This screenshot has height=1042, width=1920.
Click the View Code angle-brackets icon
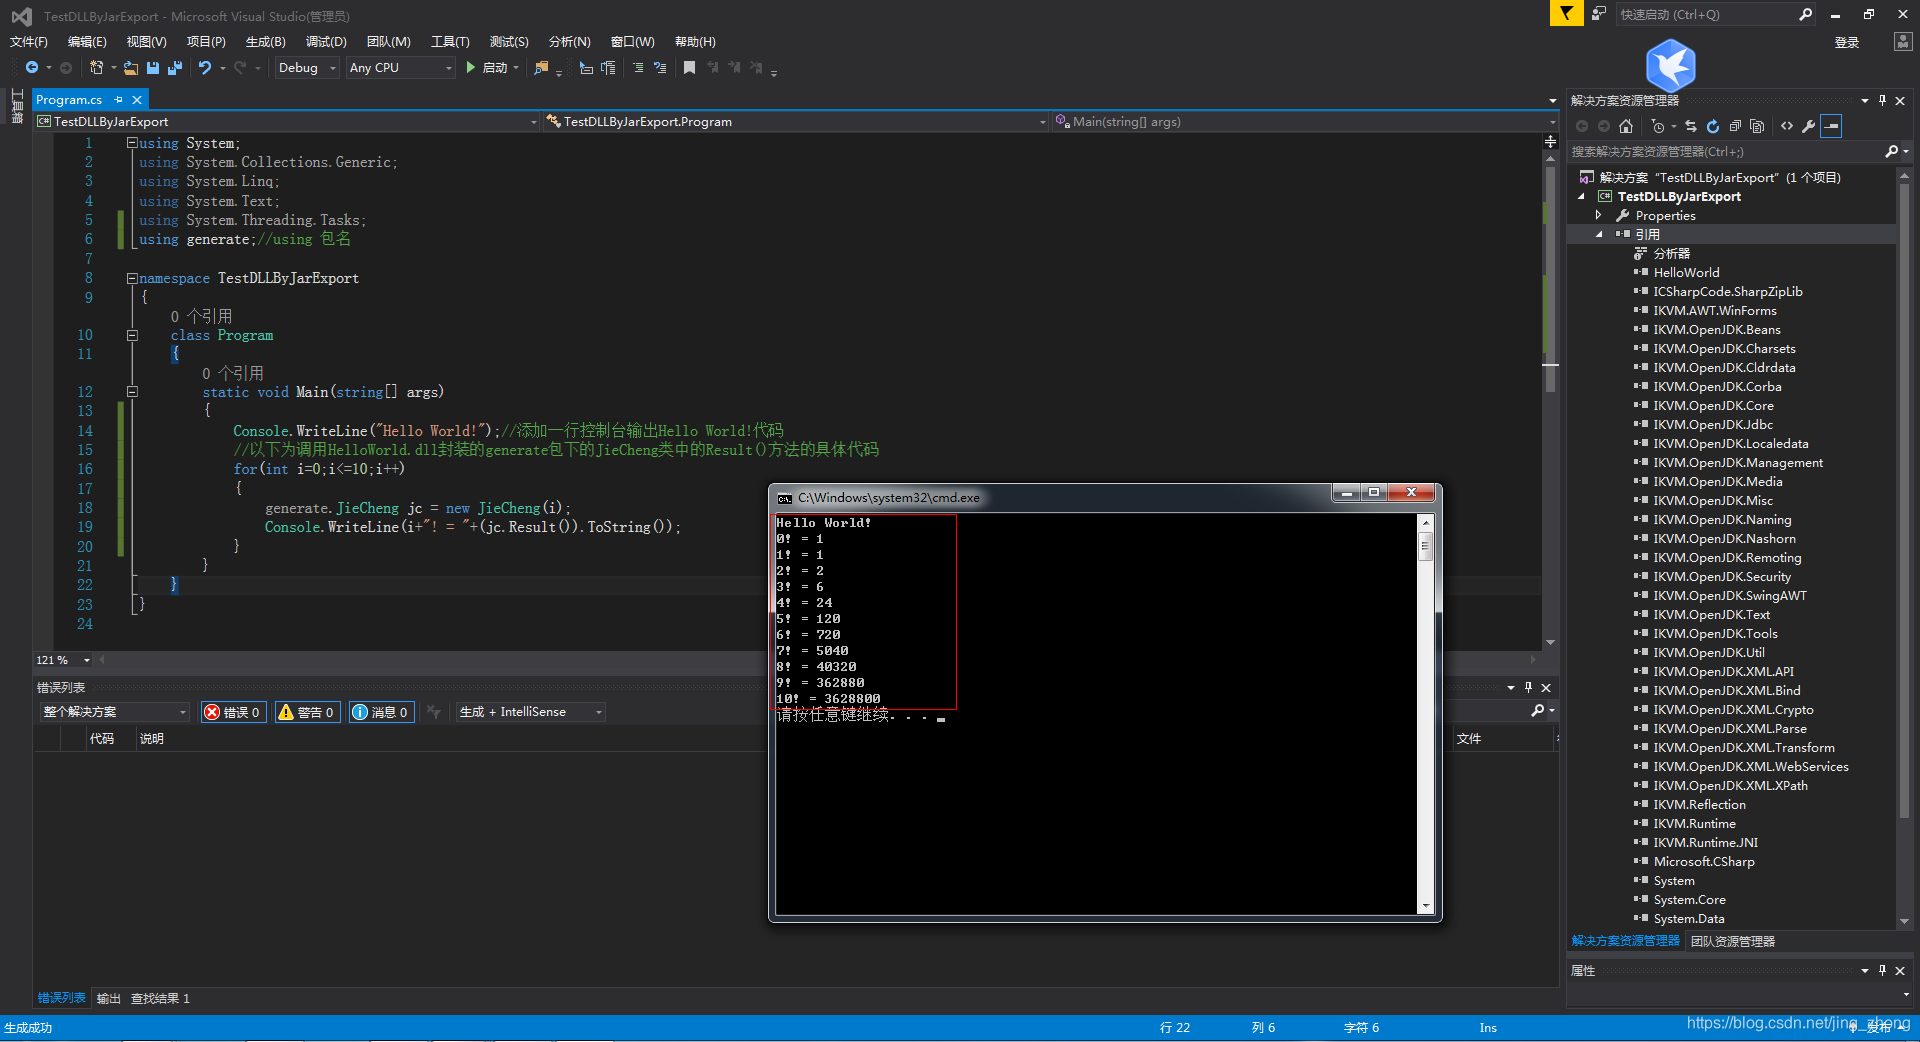(x=1787, y=126)
